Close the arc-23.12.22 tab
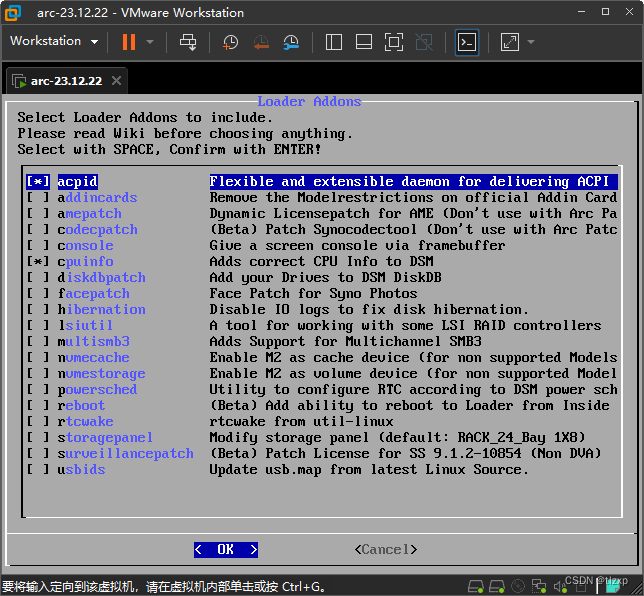The width and height of the screenshot is (644, 596). (117, 81)
